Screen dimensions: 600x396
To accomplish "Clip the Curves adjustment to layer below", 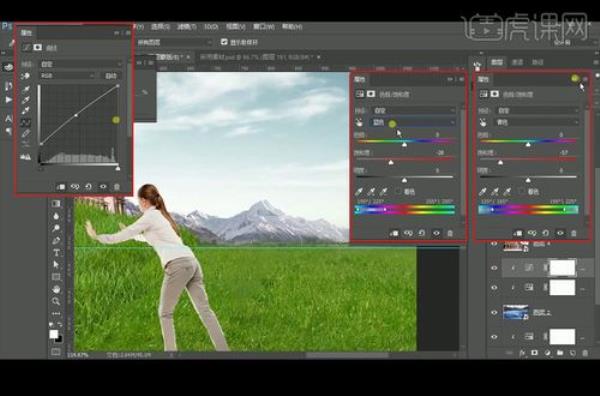I will 60,187.
